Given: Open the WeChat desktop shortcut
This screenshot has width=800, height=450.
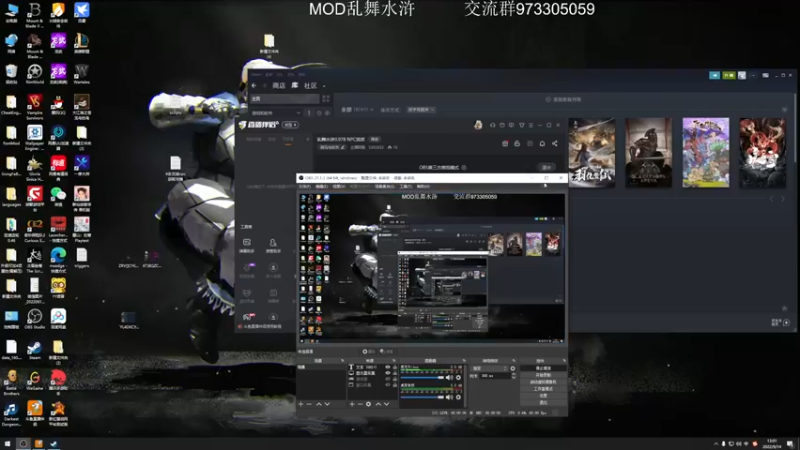Looking at the screenshot, I should [x=58, y=196].
